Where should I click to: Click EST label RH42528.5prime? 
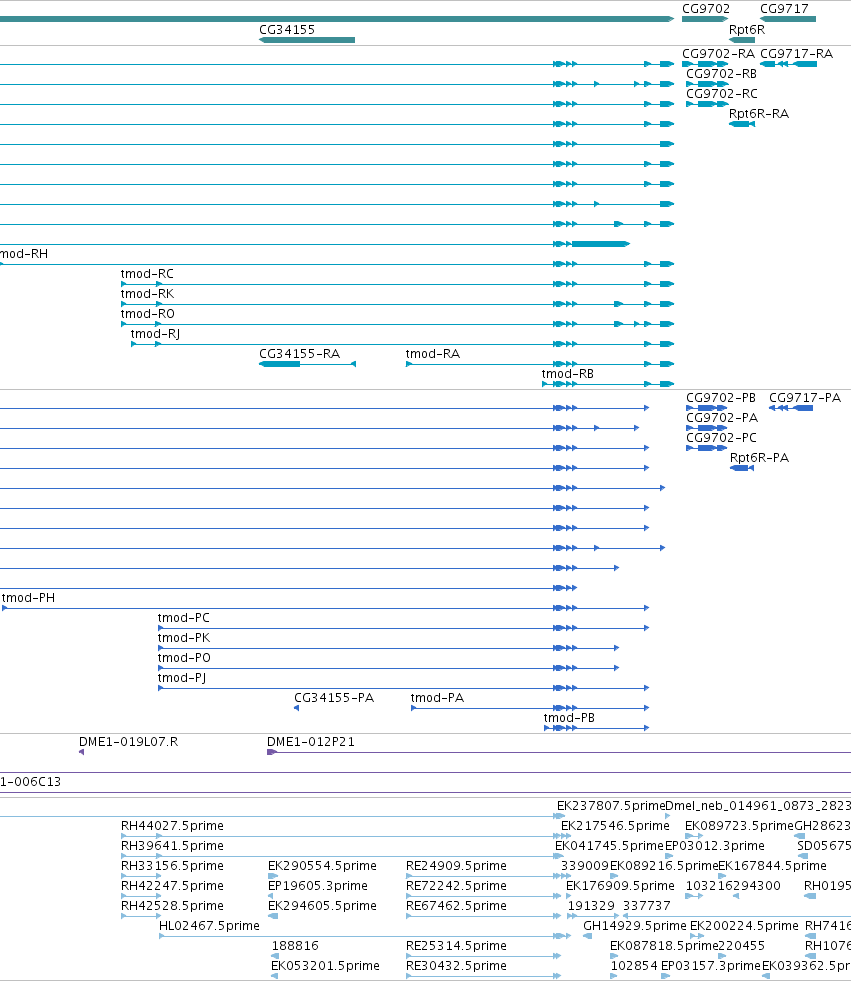pos(172,906)
